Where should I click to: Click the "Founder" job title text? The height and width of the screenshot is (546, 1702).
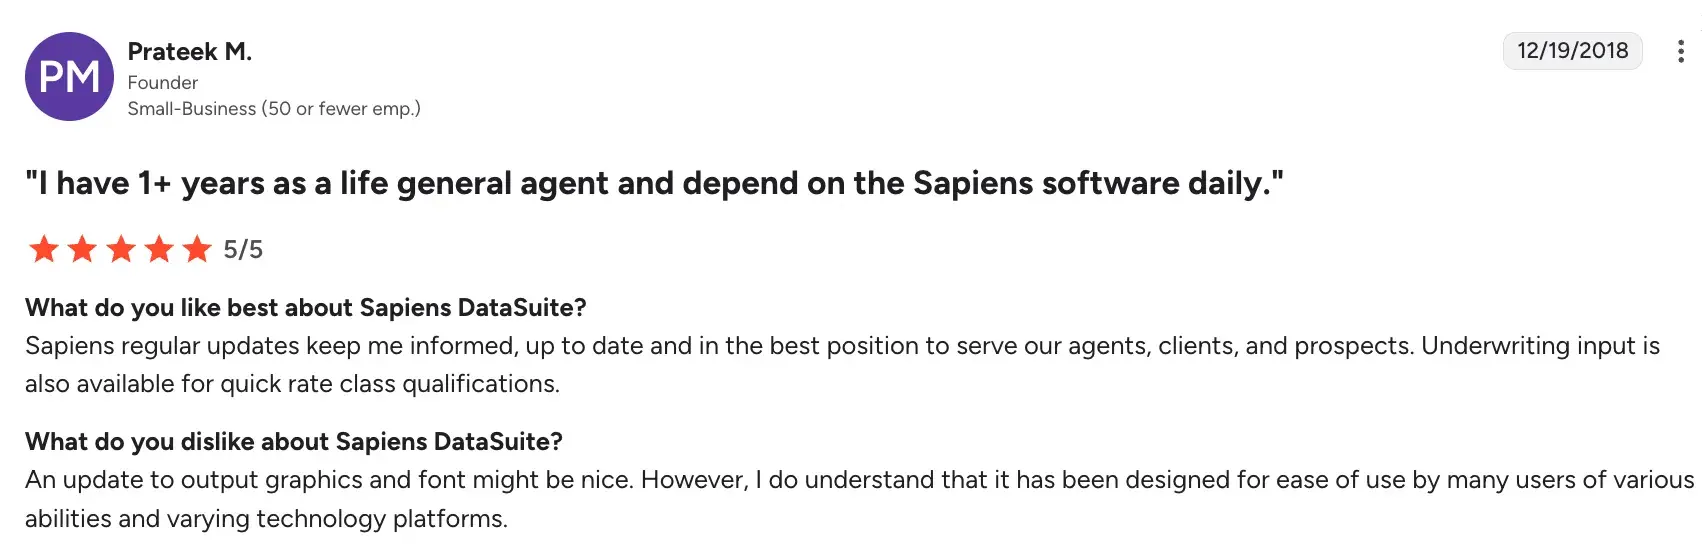[x=163, y=82]
